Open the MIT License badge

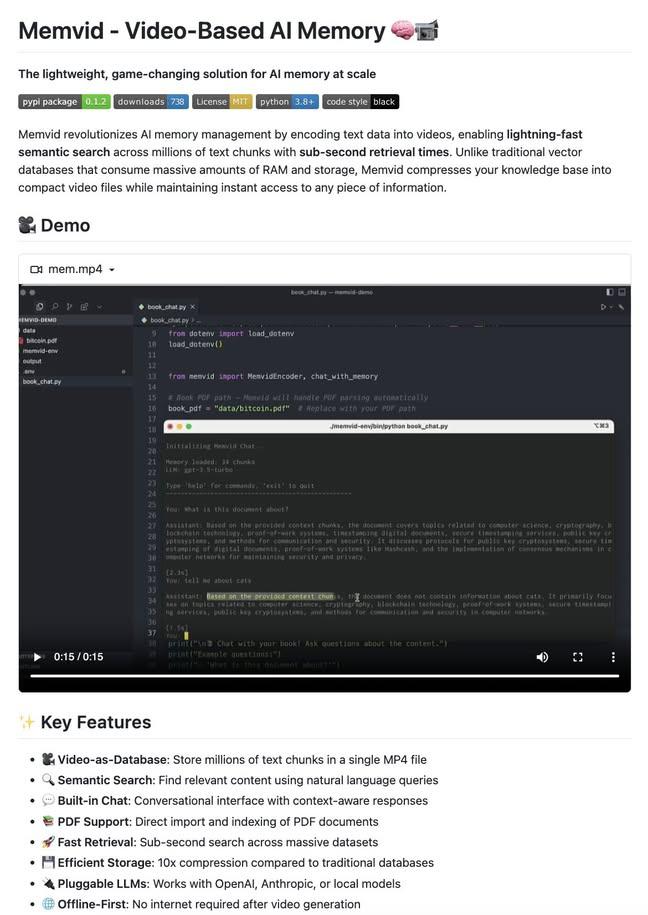(x=221, y=101)
